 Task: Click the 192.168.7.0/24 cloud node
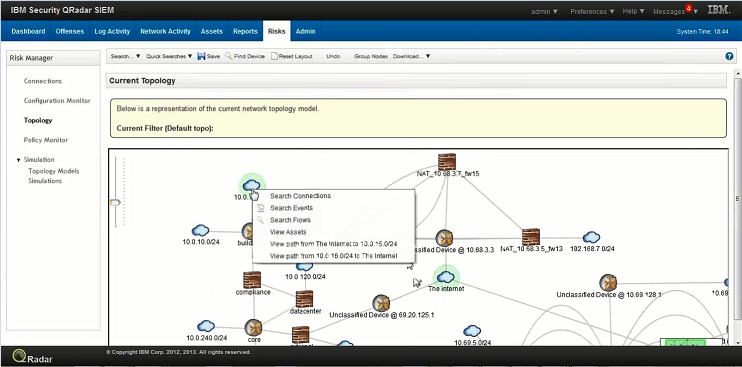click(592, 237)
